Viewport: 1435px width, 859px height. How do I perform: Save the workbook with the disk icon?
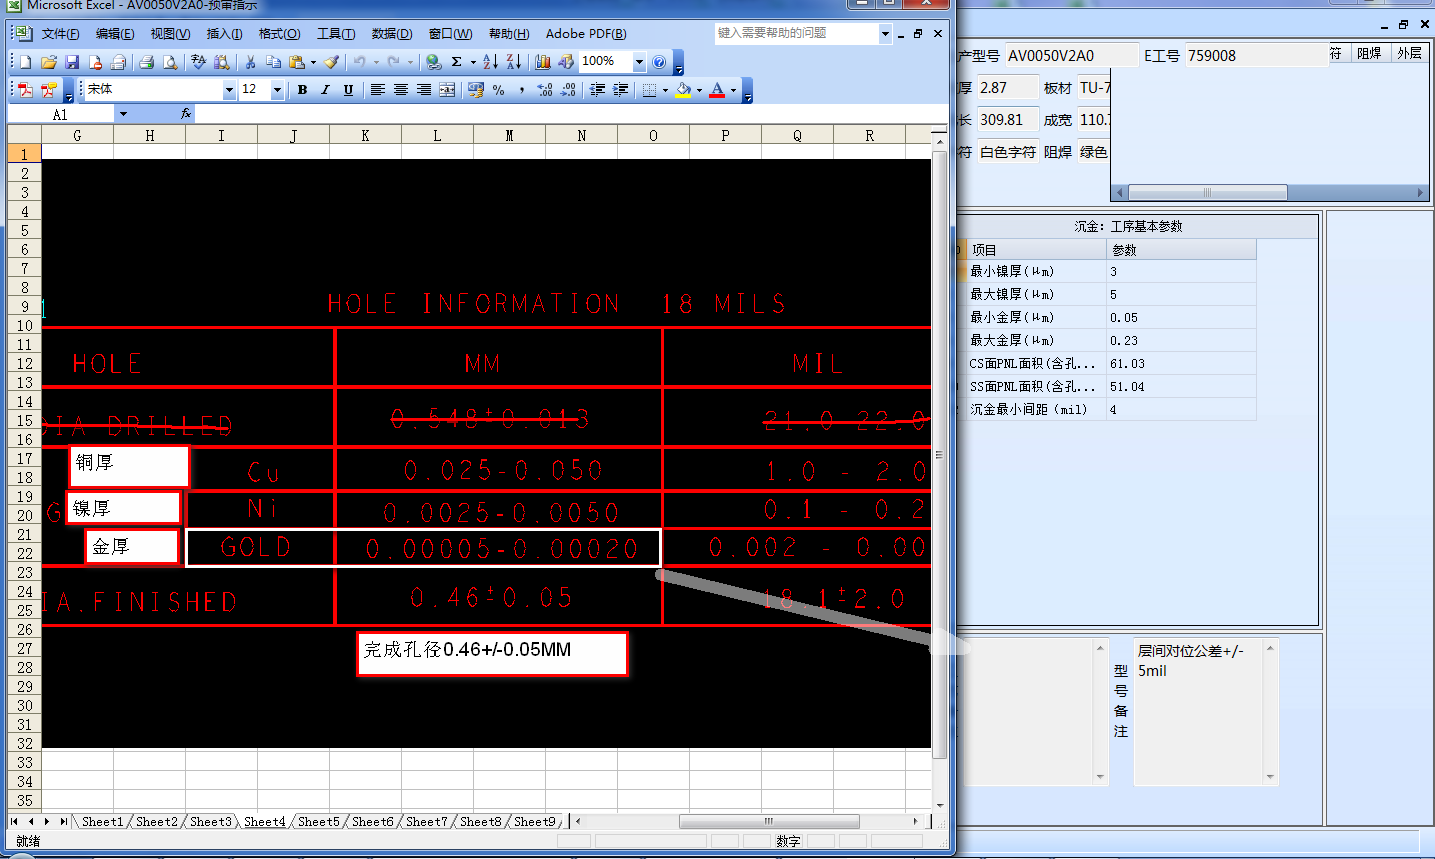click(x=72, y=62)
